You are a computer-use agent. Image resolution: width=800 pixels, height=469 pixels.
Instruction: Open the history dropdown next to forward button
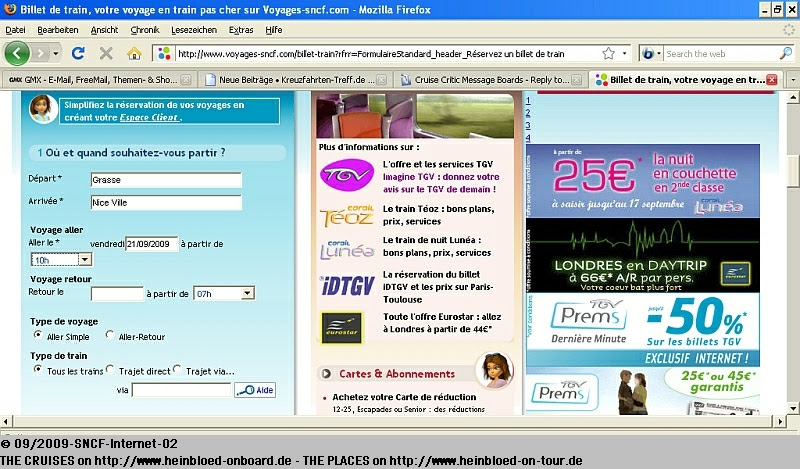[56, 53]
